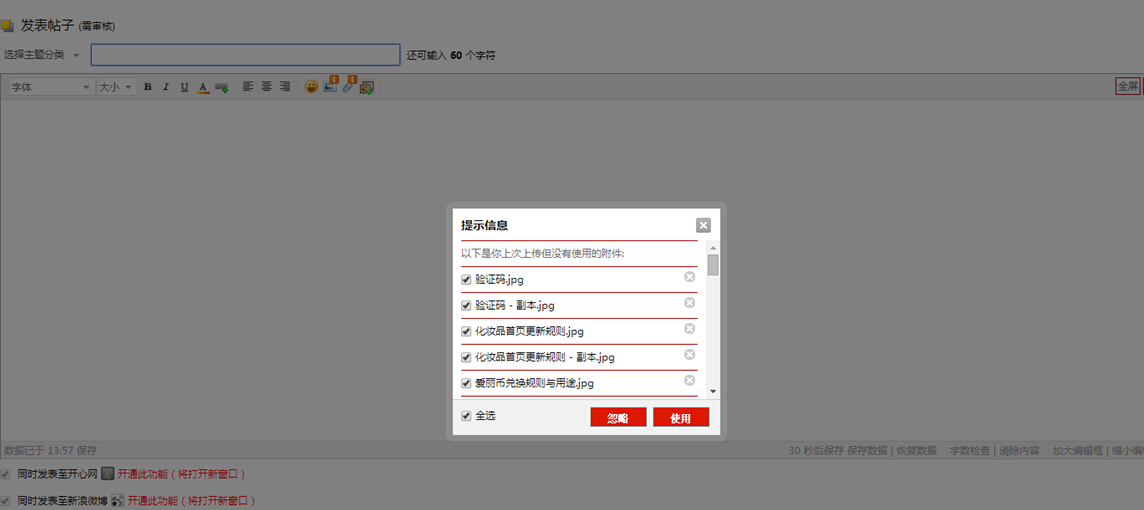Image resolution: width=1144 pixels, height=510 pixels.
Task: Click the dialog scrollbar down arrow
Action: click(713, 392)
